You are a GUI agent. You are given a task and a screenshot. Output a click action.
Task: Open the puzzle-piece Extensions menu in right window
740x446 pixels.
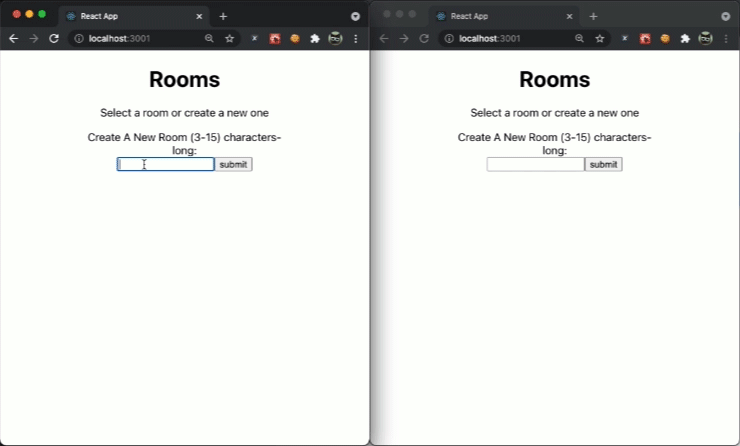685,39
